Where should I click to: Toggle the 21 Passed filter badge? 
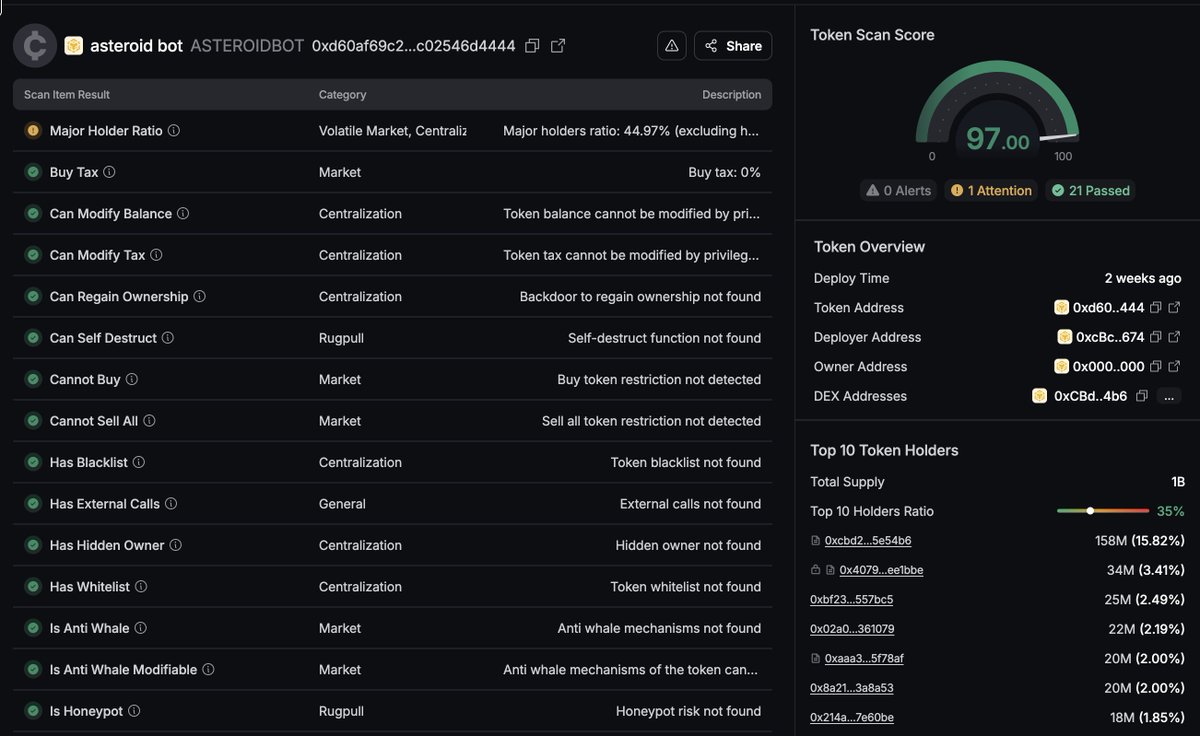click(x=1089, y=190)
